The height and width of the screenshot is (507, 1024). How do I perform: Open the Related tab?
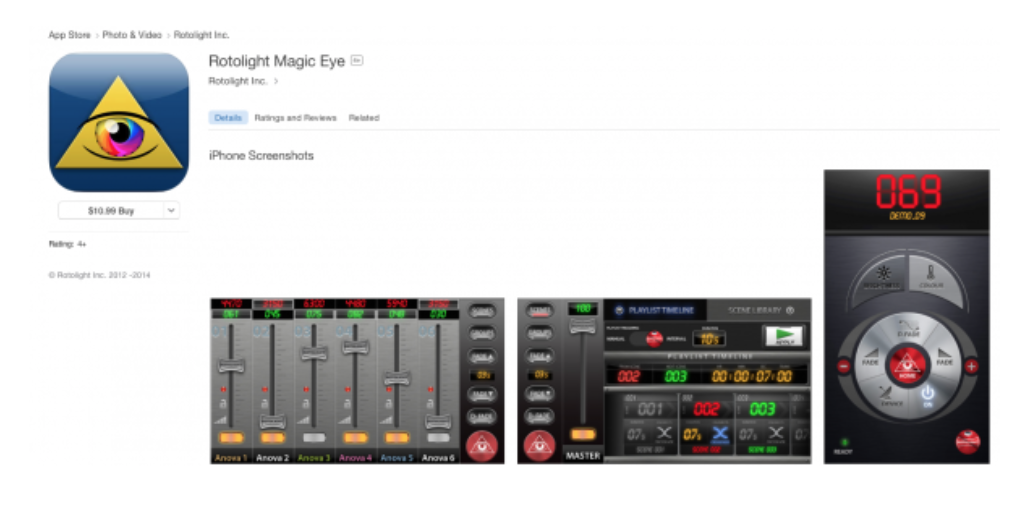click(363, 118)
